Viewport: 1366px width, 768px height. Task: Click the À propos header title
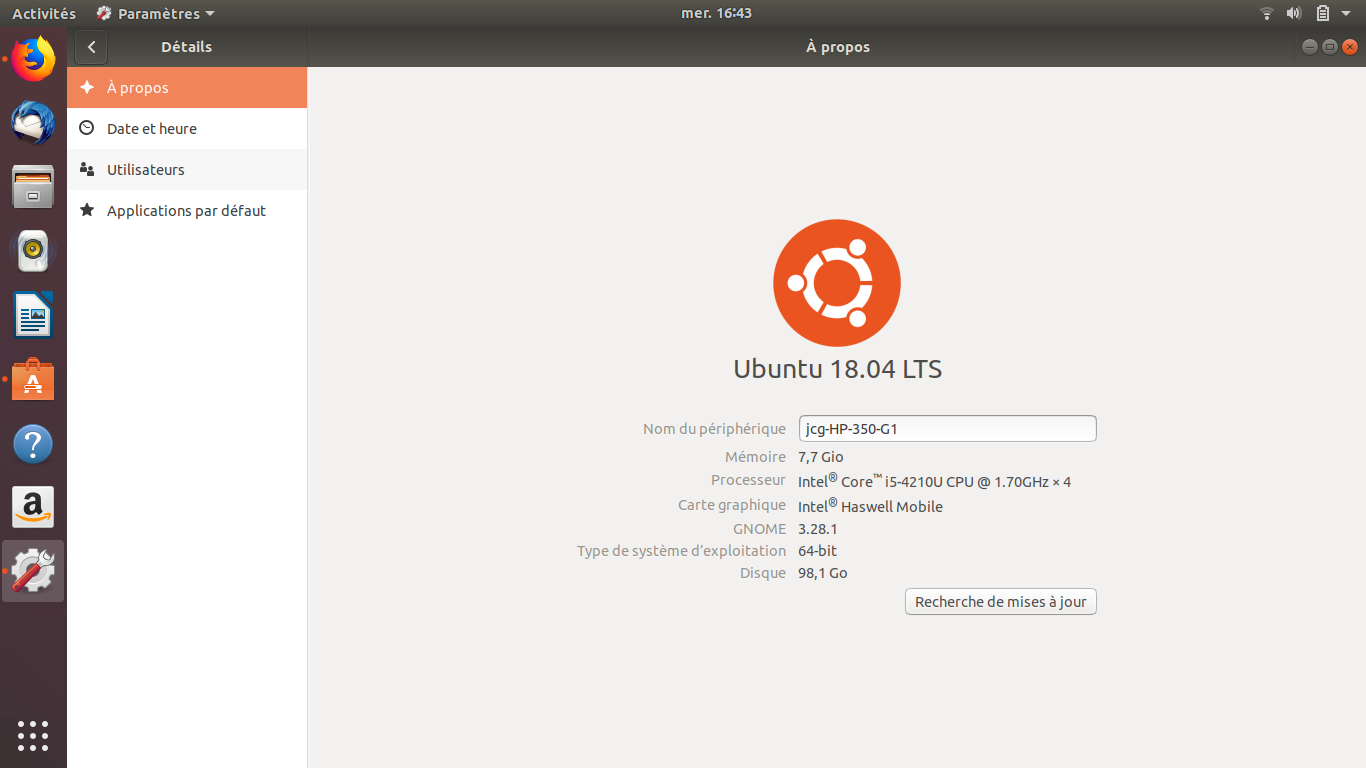click(838, 47)
